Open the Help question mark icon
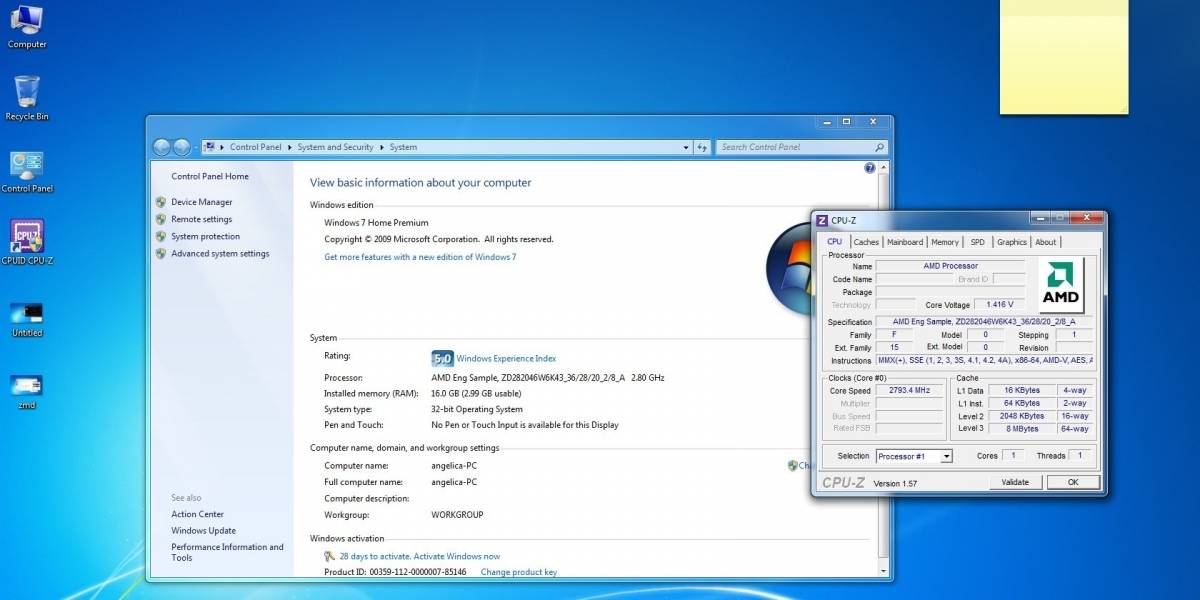The height and width of the screenshot is (600, 1200). [870, 168]
